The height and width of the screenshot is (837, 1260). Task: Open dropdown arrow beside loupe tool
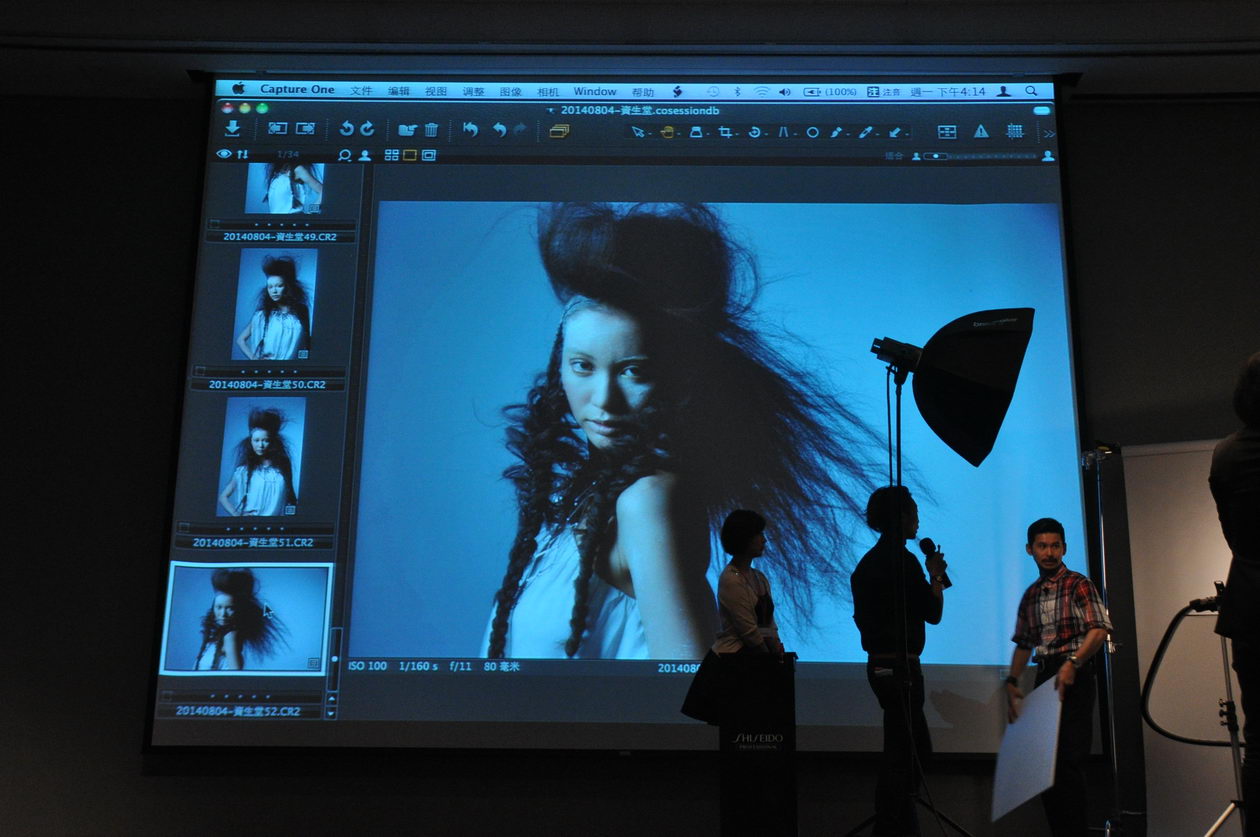tap(706, 134)
